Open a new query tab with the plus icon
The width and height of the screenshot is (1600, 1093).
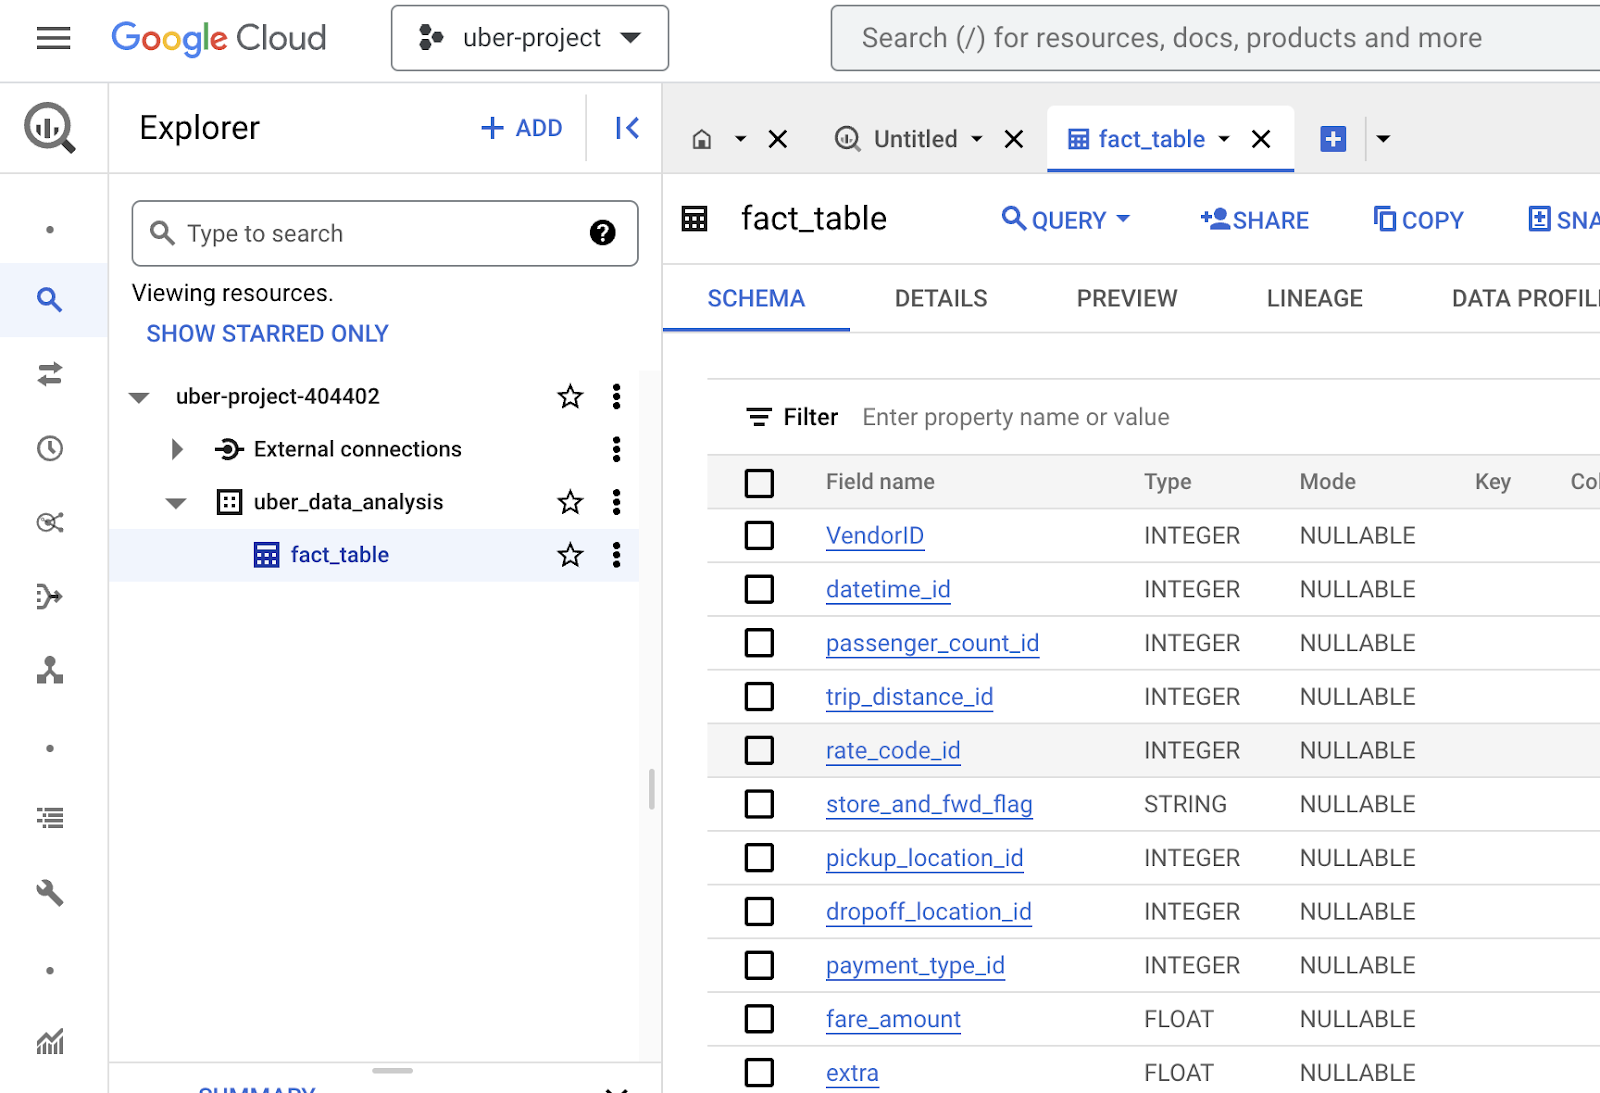(1333, 139)
